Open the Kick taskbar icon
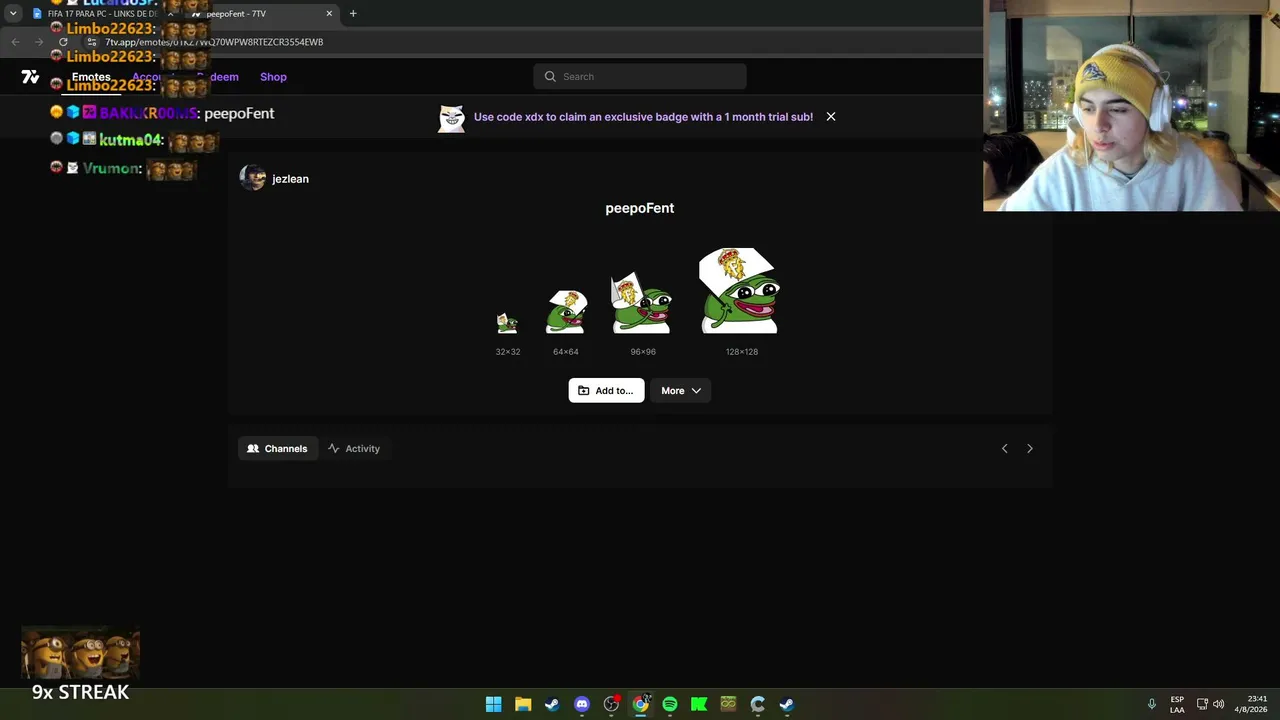 (x=699, y=704)
